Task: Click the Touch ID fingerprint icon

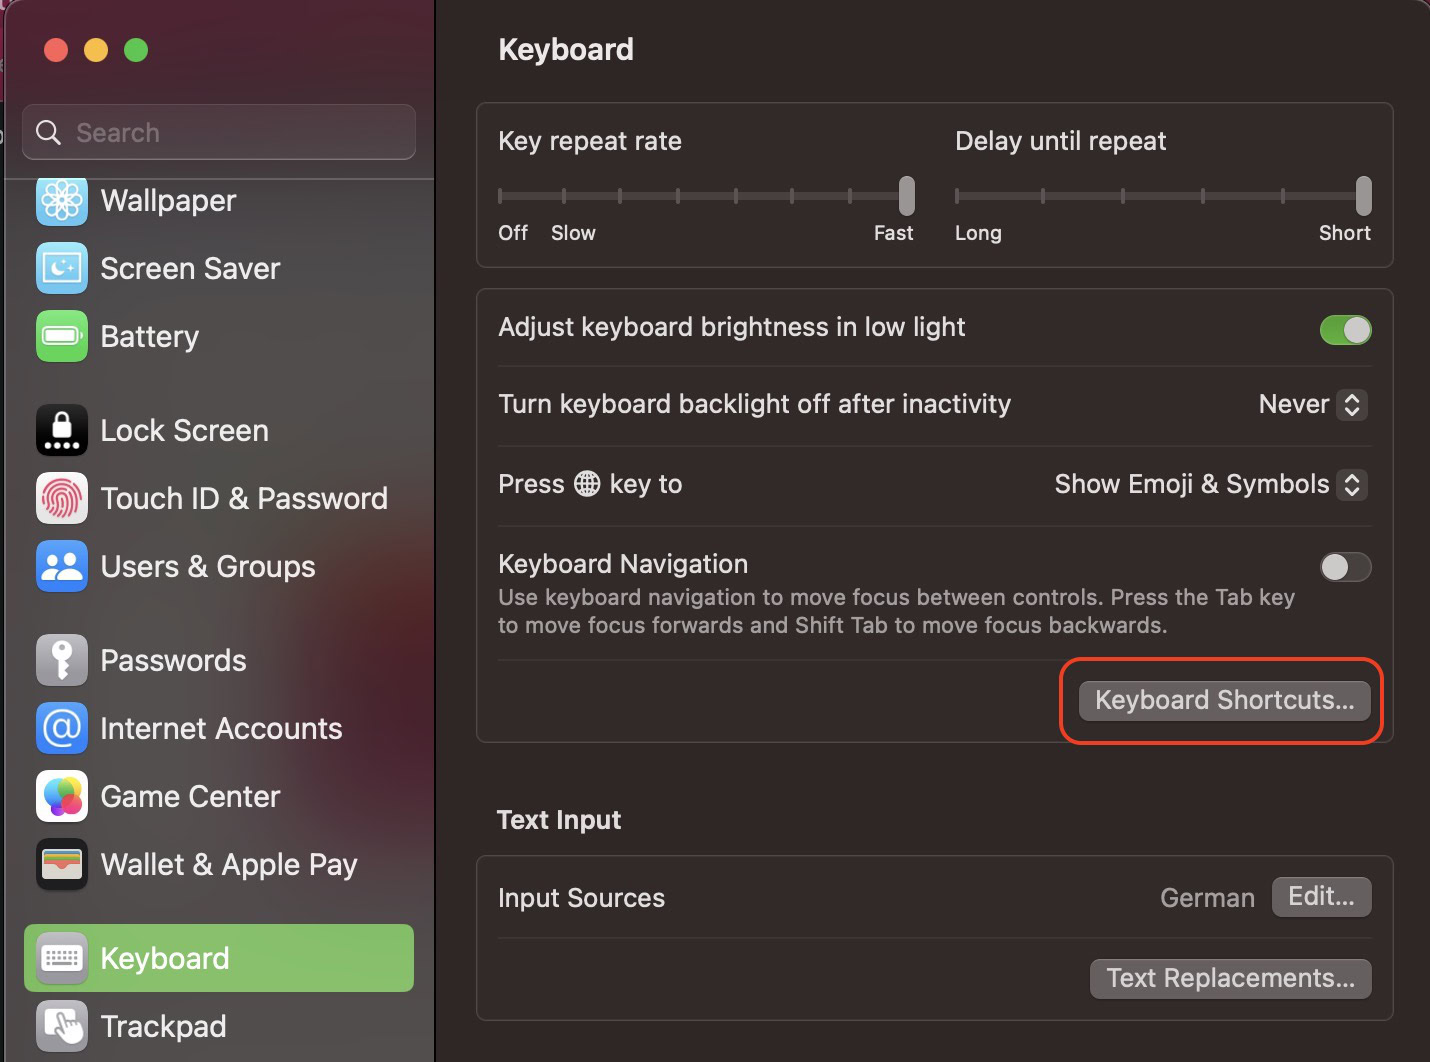Action: click(x=62, y=498)
